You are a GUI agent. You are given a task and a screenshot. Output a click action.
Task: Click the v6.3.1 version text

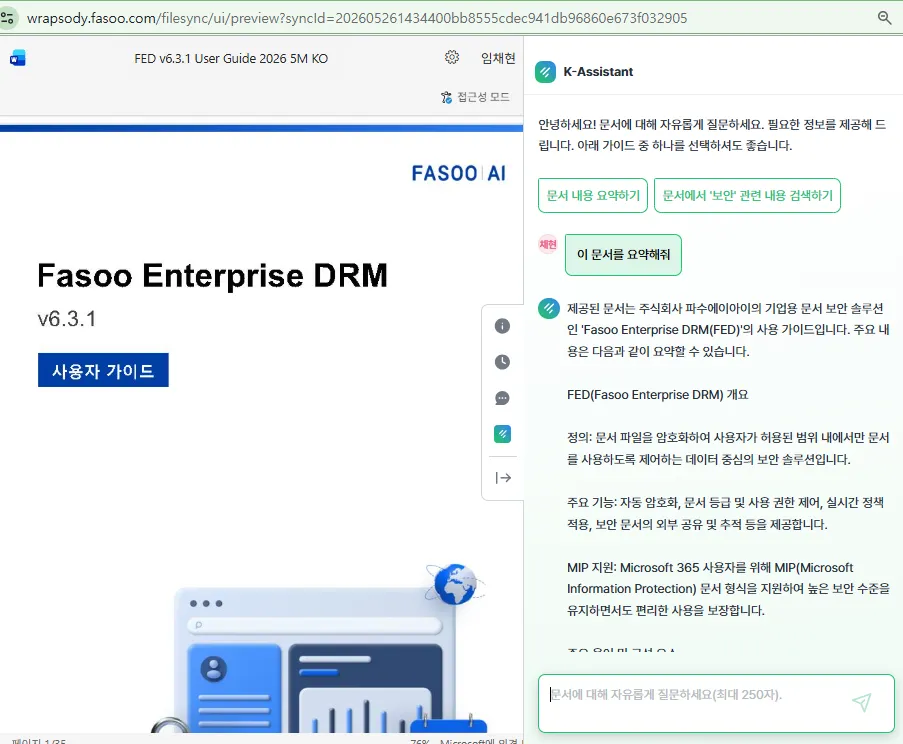point(67,319)
